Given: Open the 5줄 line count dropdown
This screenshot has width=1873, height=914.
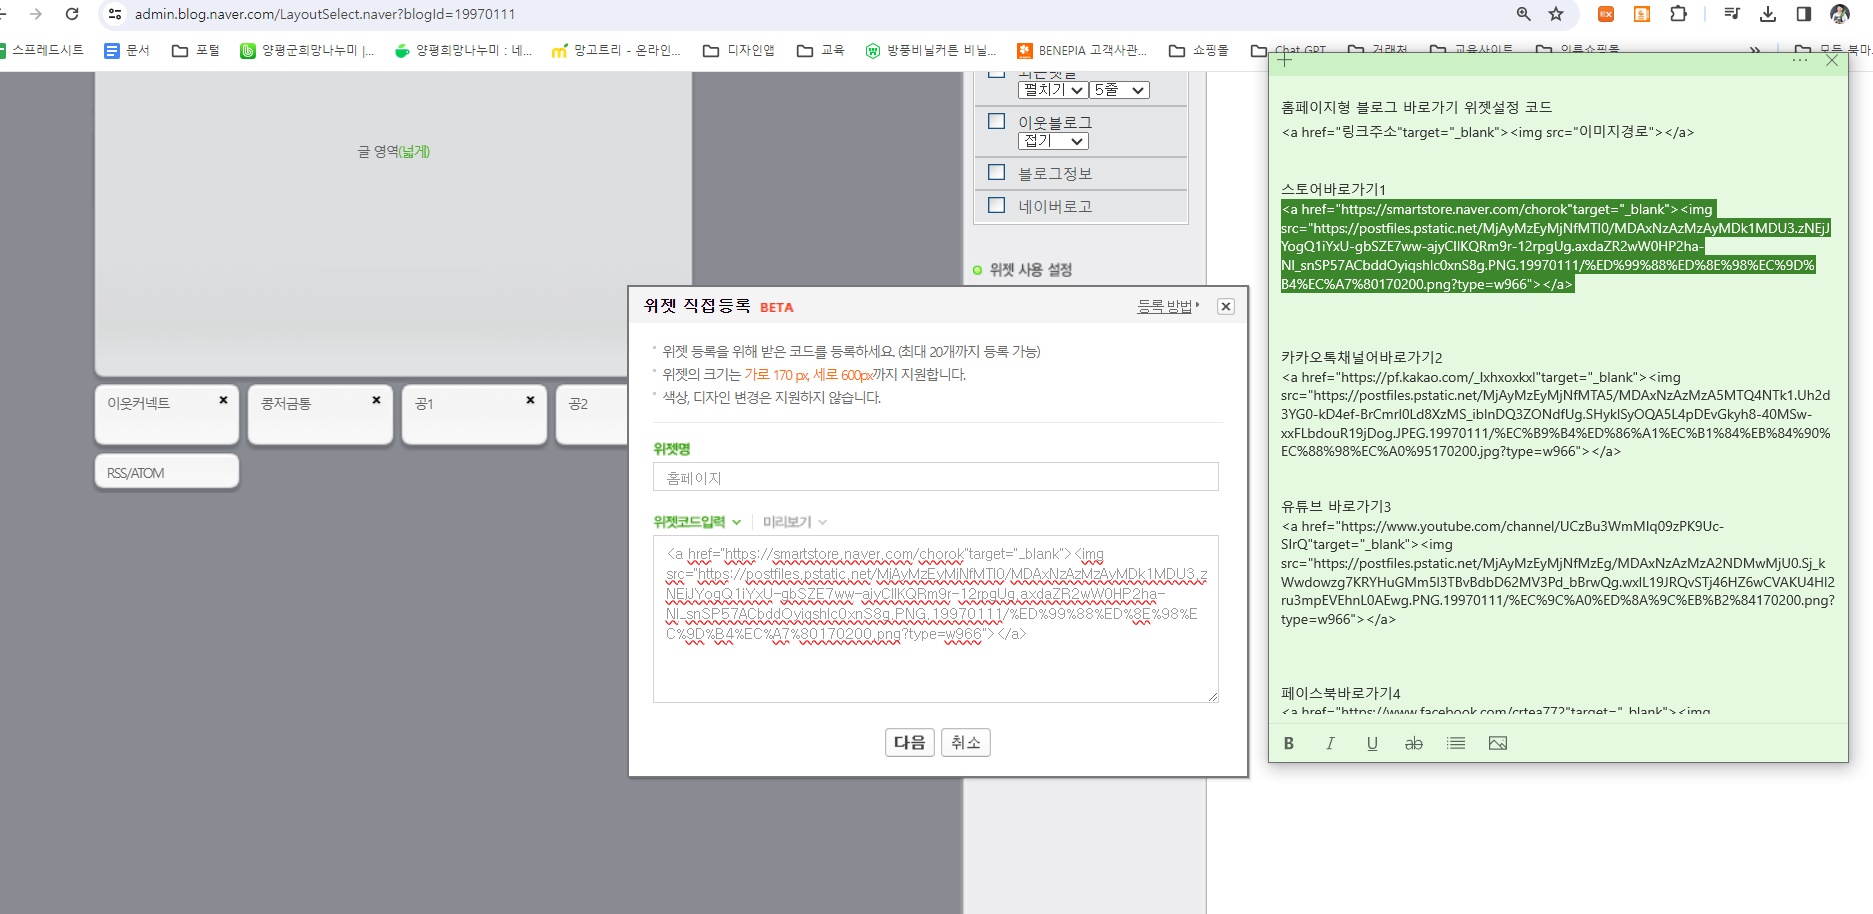Looking at the screenshot, I should [1118, 90].
